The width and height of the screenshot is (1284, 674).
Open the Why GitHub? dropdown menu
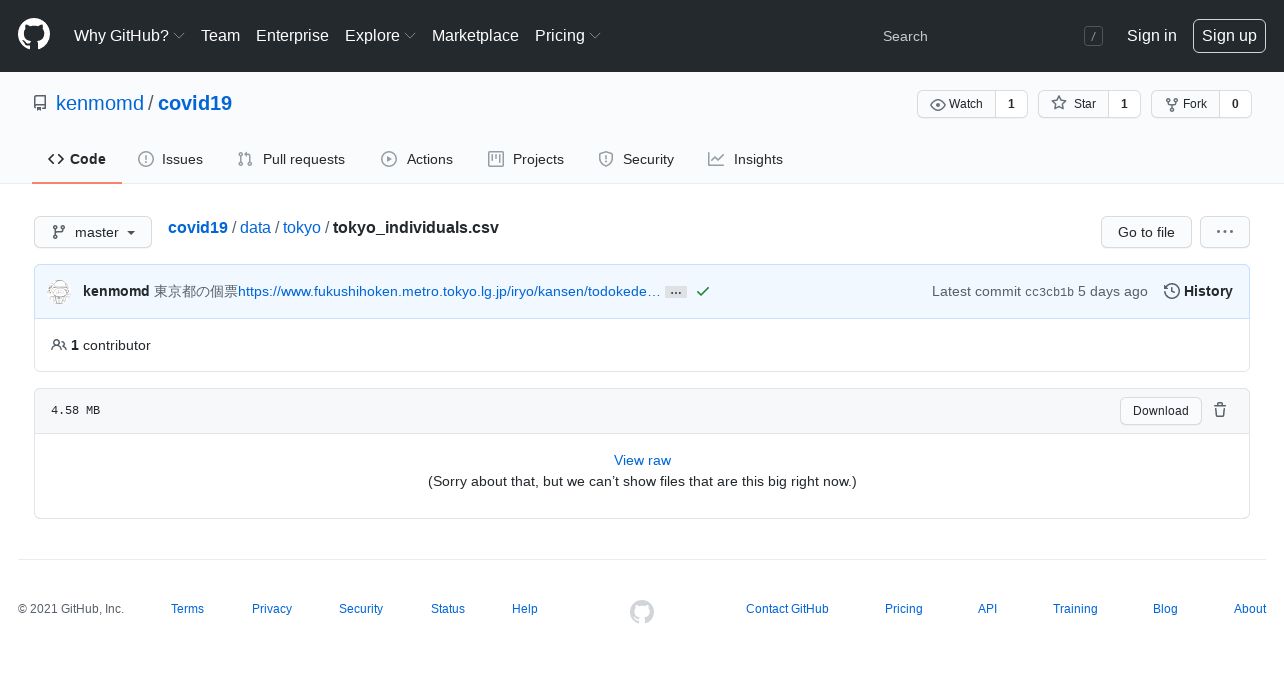129,36
